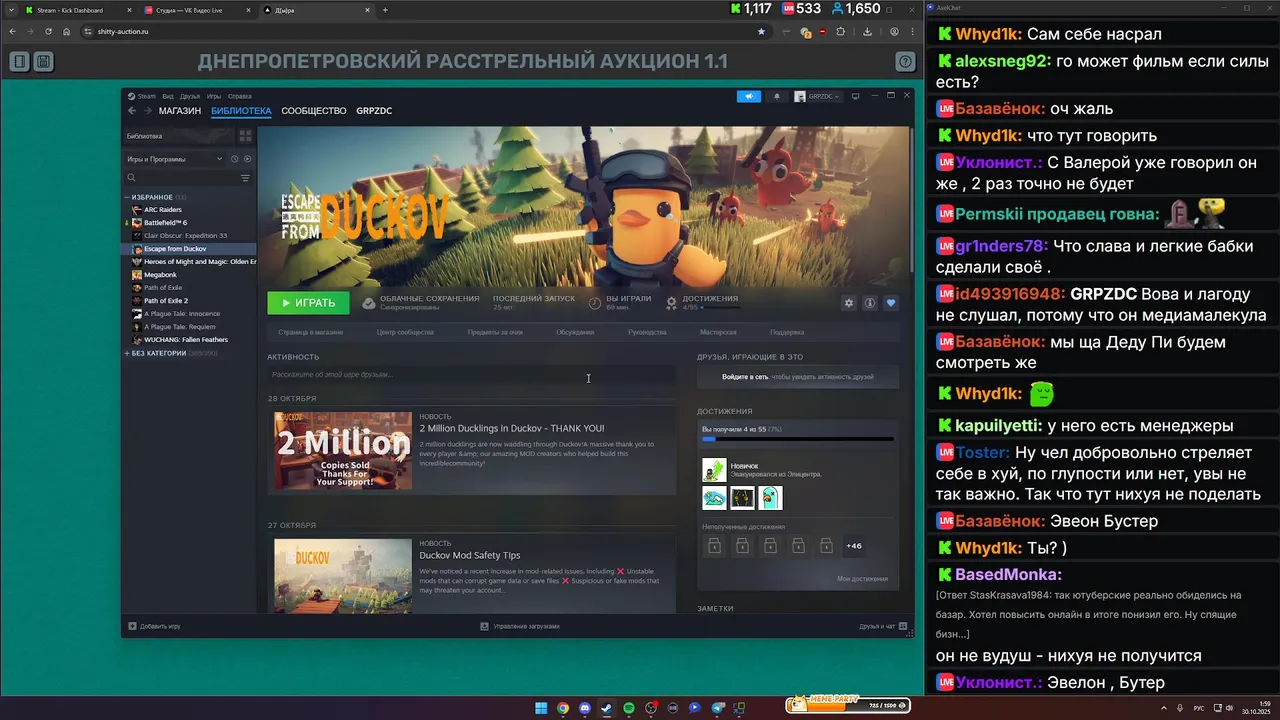This screenshot has width=1280, height=720.
Task: Bookmark the page with the star icon
Action: 761,32
